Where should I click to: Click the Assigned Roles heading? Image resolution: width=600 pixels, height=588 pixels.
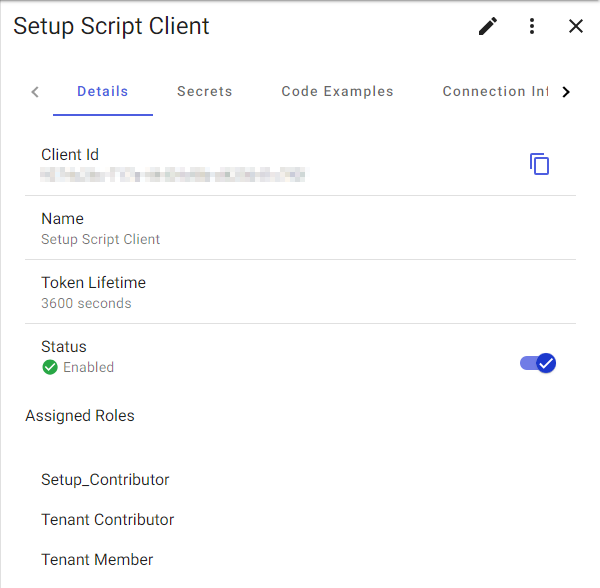80,416
